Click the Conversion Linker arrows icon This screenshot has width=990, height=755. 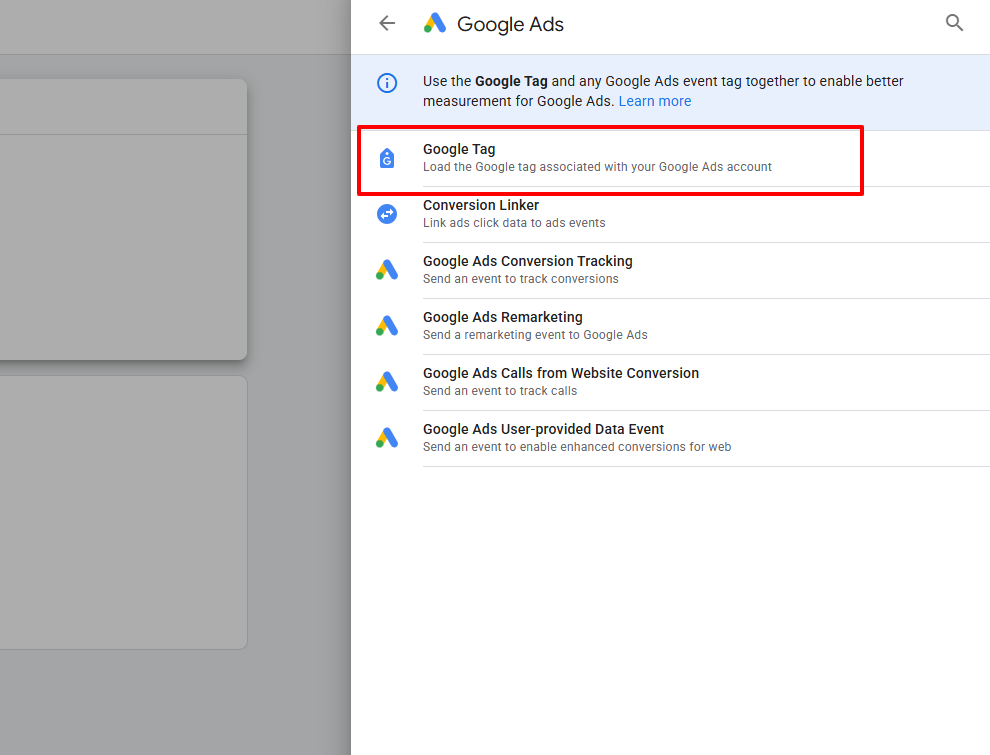(387, 214)
